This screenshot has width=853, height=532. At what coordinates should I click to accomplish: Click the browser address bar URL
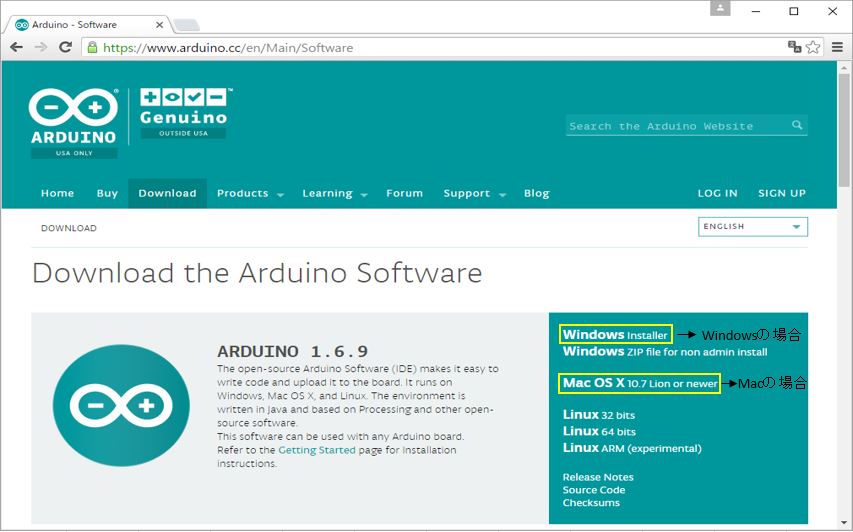[228, 48]
